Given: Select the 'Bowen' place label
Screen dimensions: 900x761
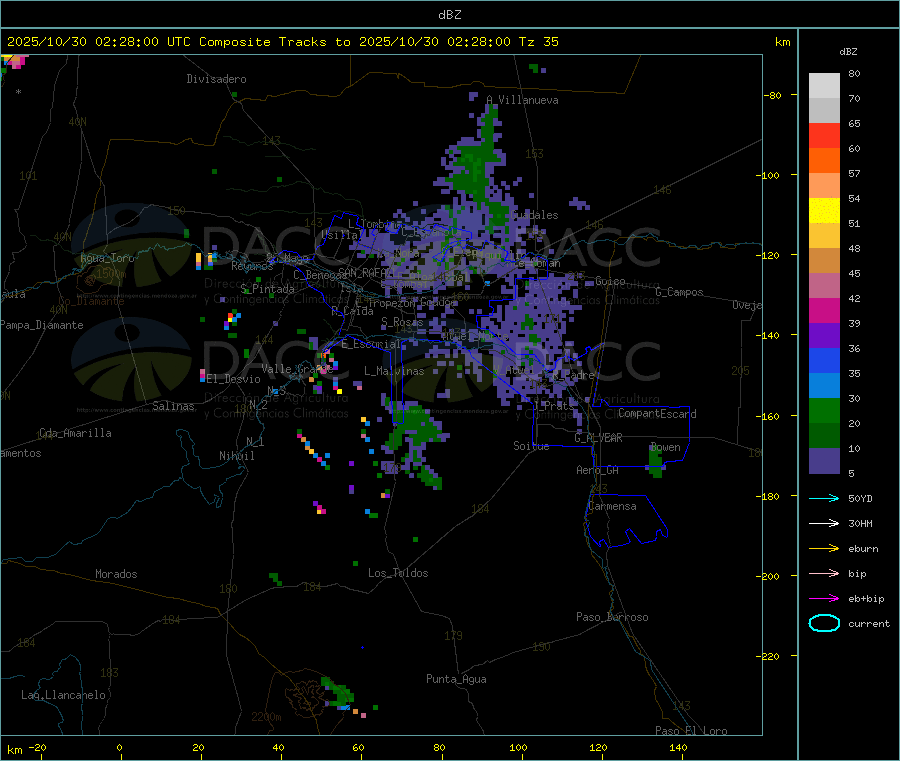Looking at the screenshot, I should pos(665,447).
